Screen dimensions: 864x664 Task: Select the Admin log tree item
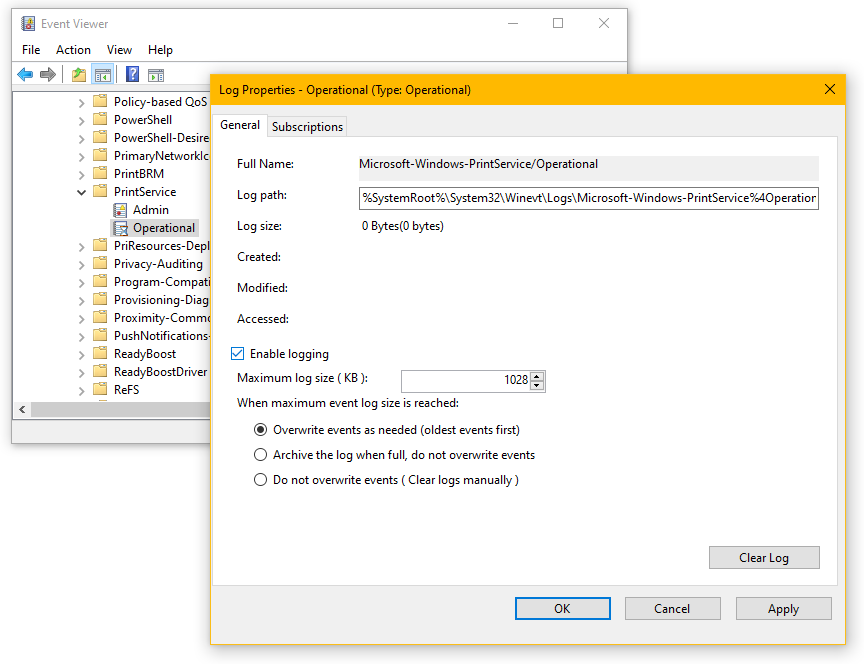pyautogui.click(x=150, y=210)
